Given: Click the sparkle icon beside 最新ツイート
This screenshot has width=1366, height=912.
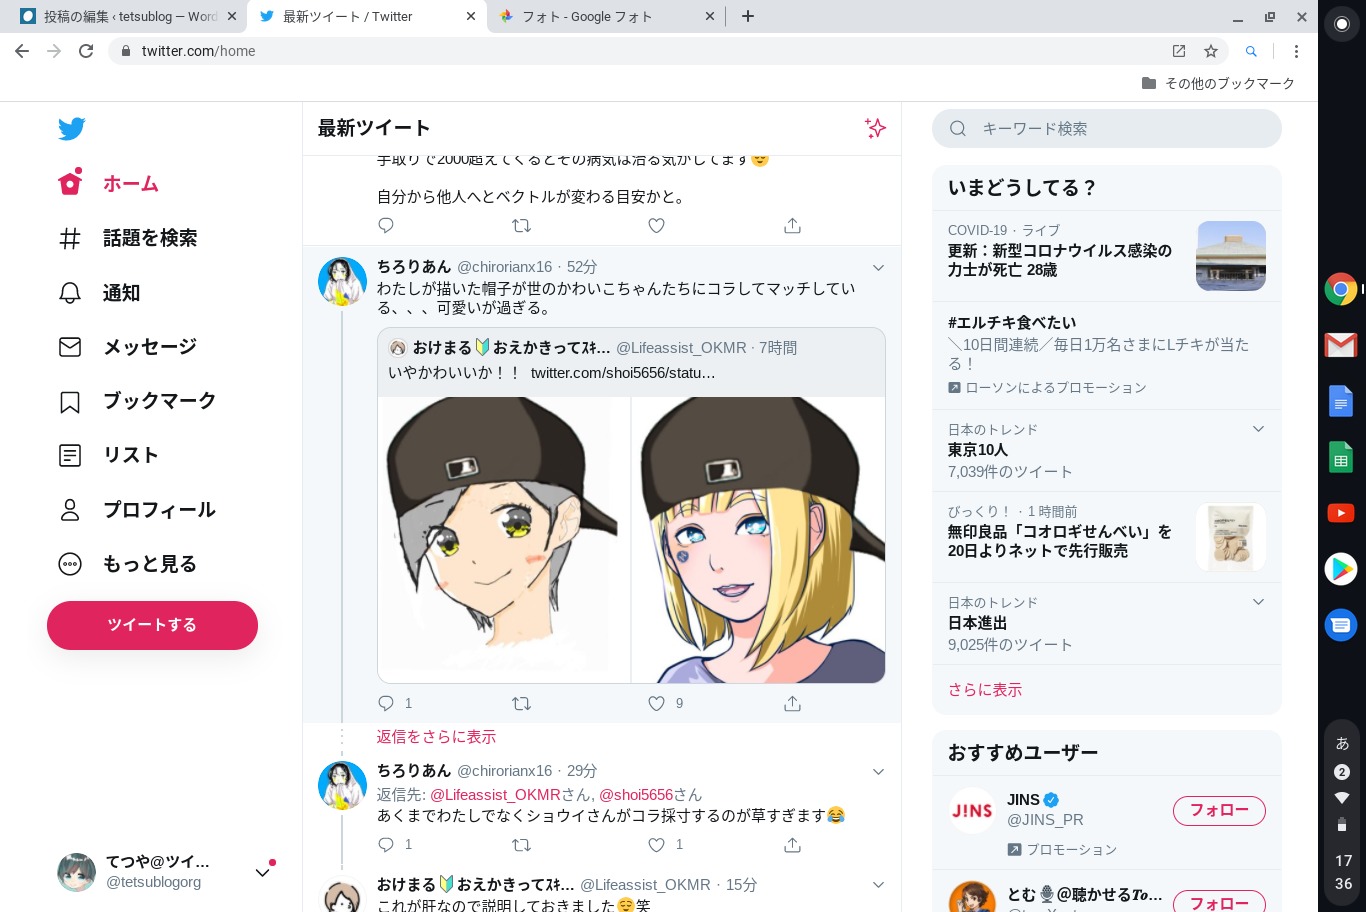Looking at the screenshot, I should pos(875,128).
